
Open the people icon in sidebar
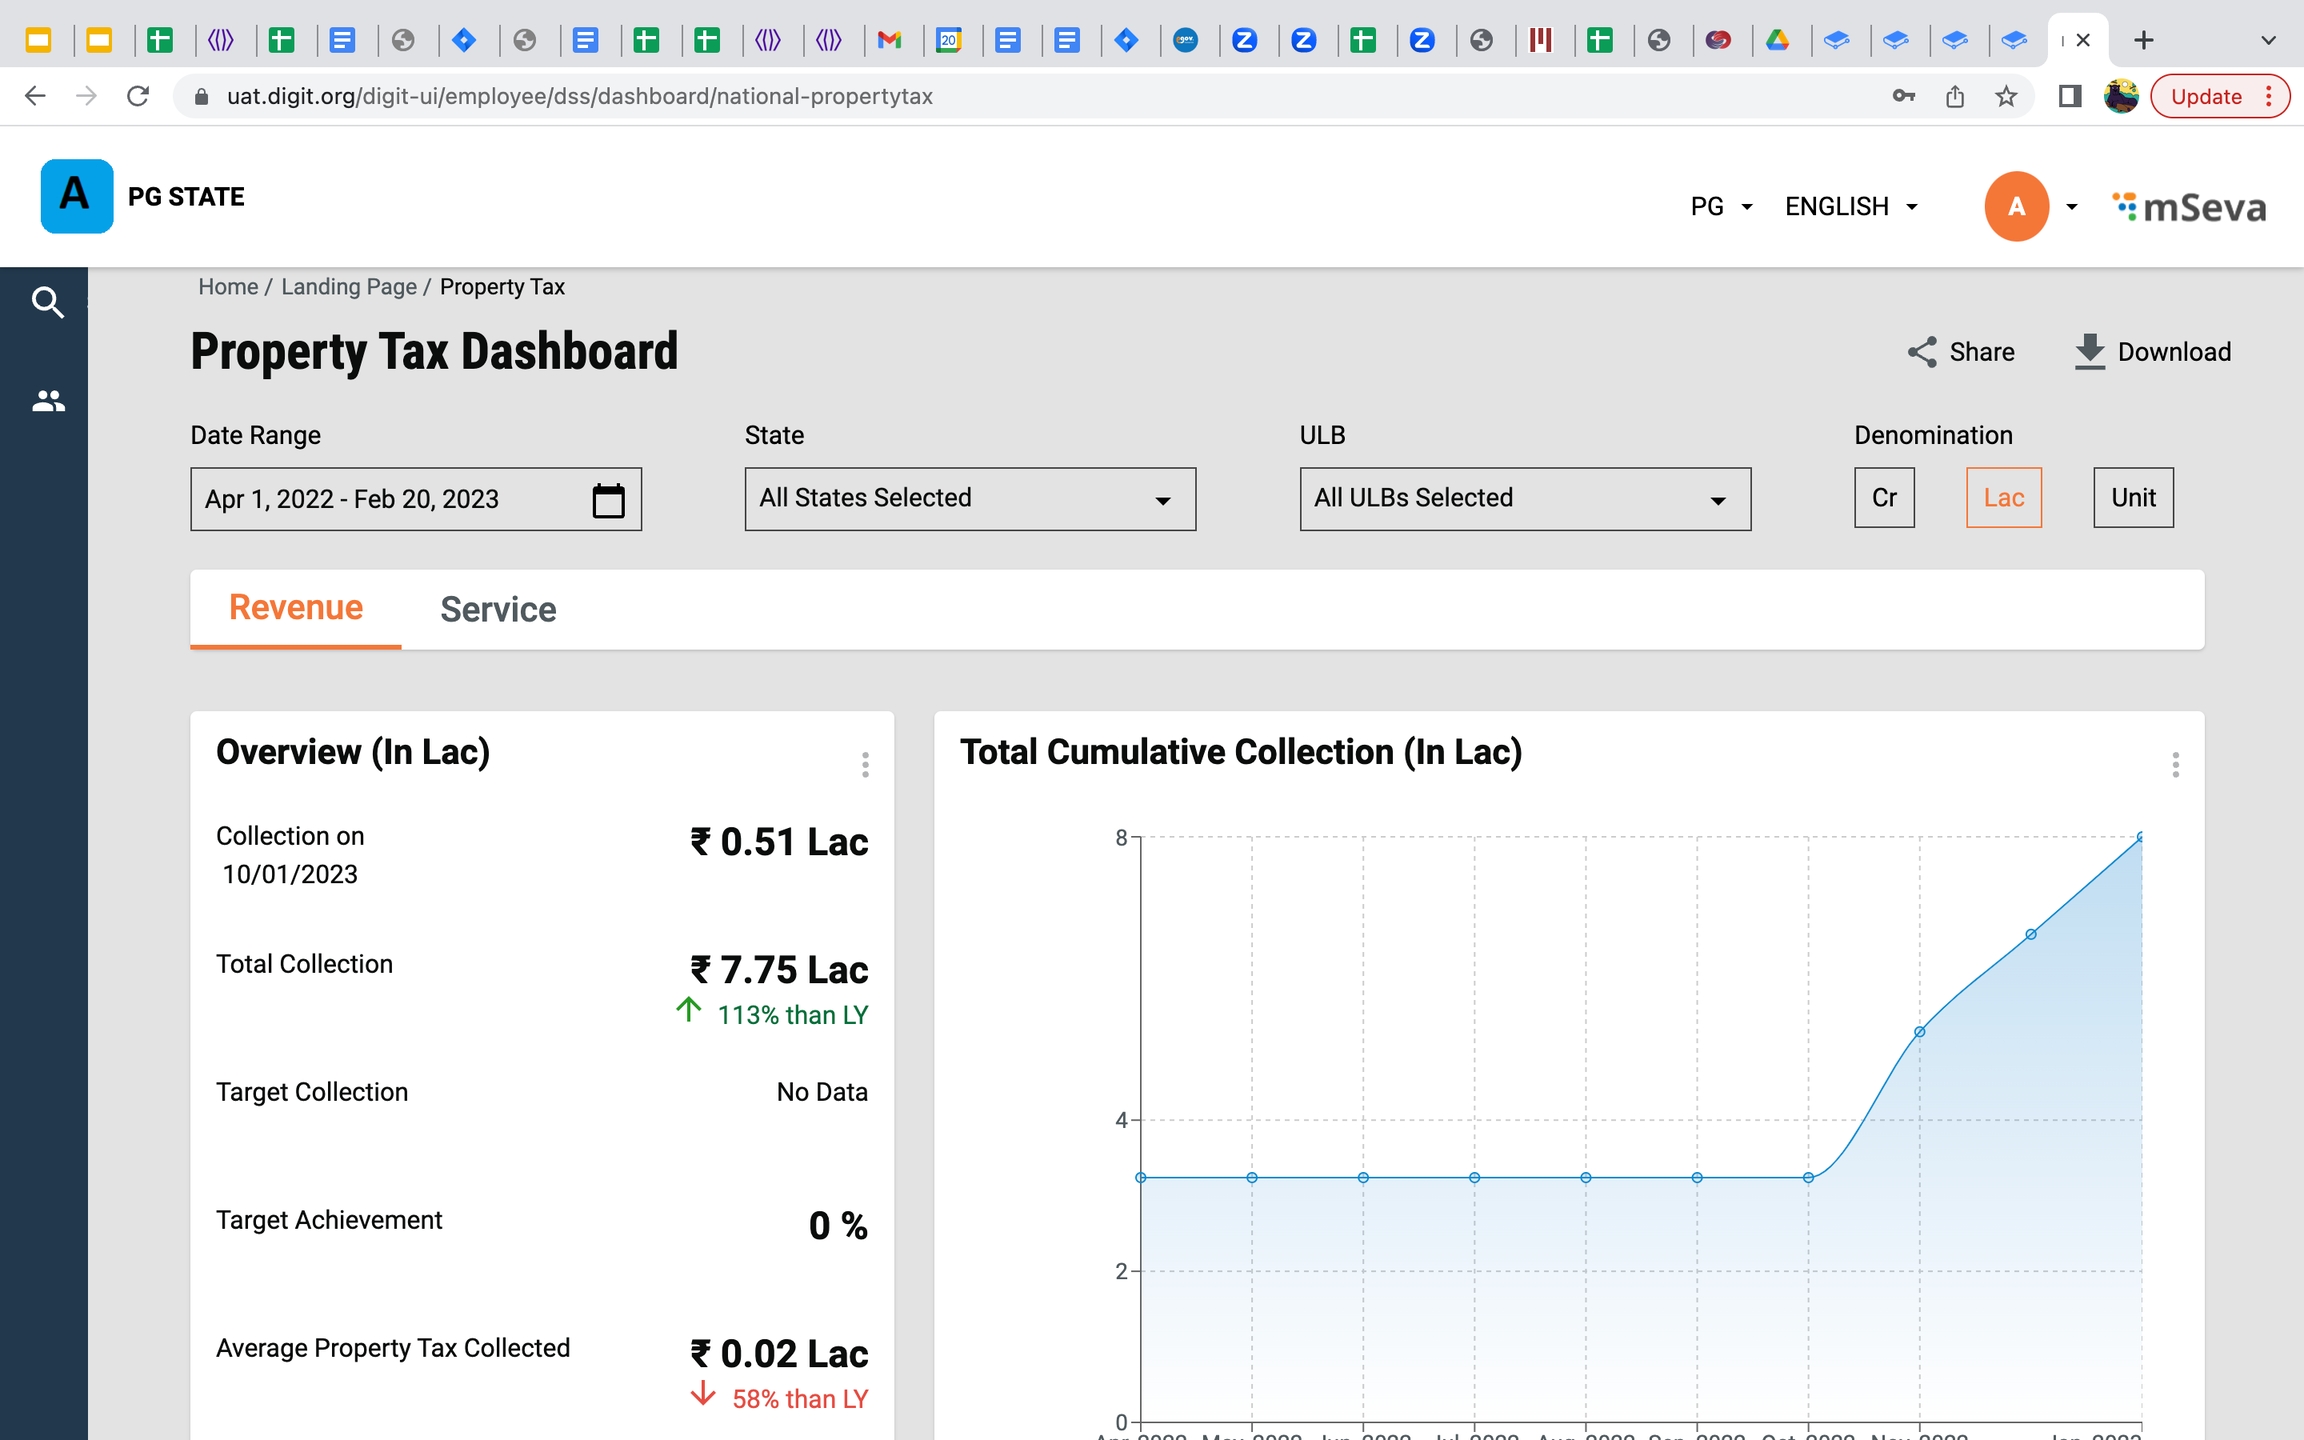(x=47, y=401)
